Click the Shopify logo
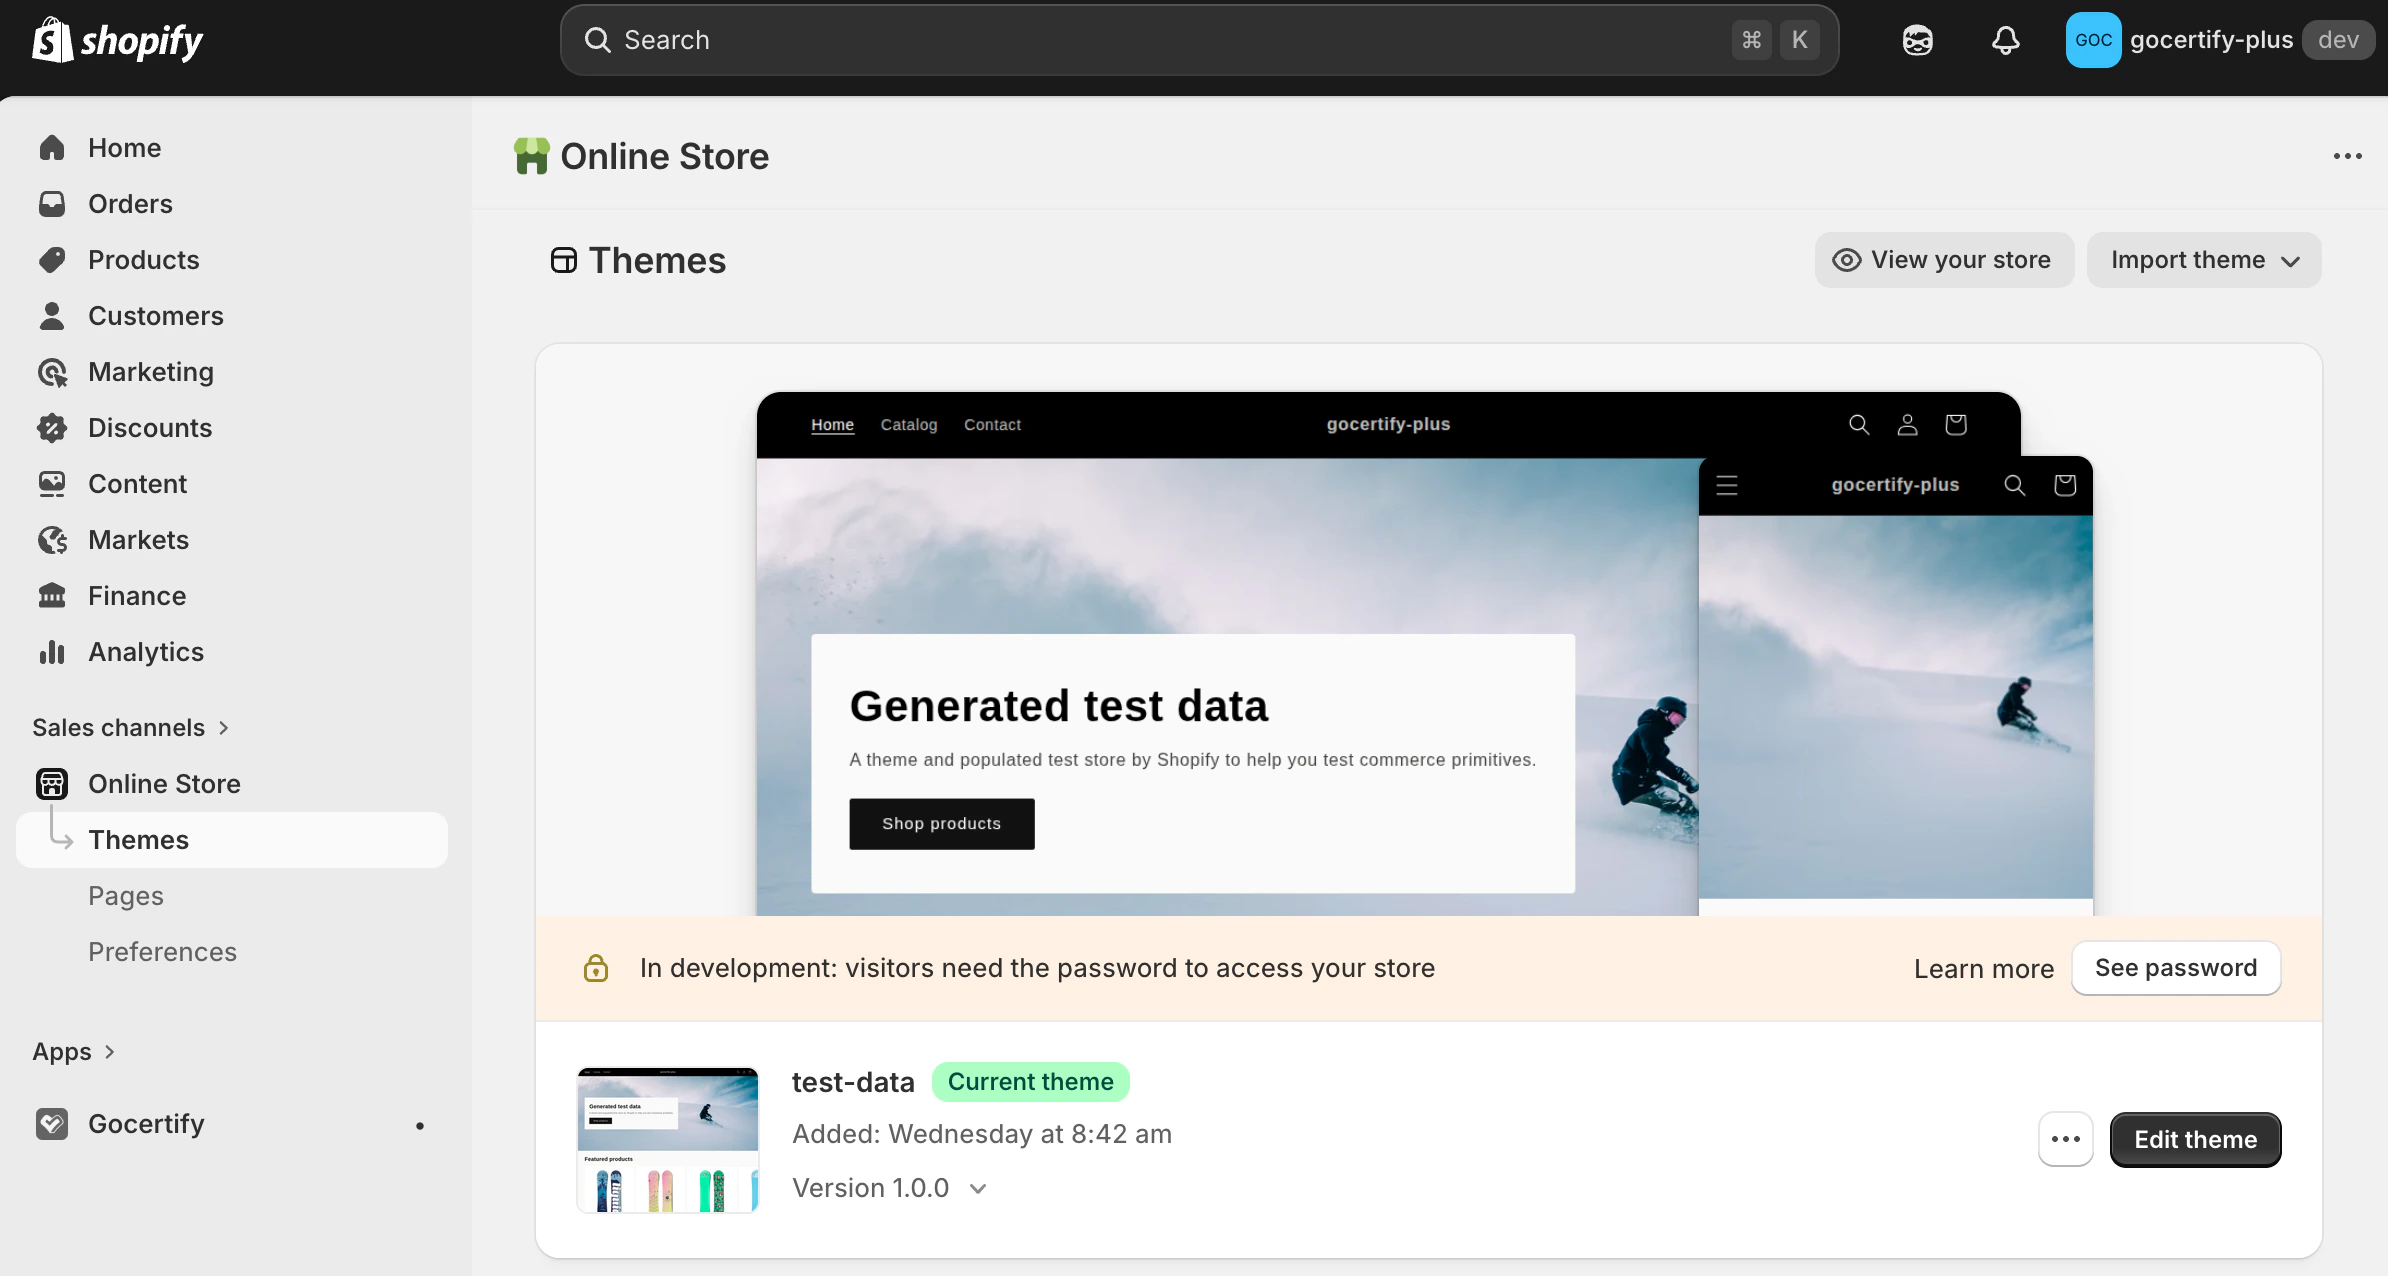The width and height of the screenshot is (2388, 1276). [117, 40]
